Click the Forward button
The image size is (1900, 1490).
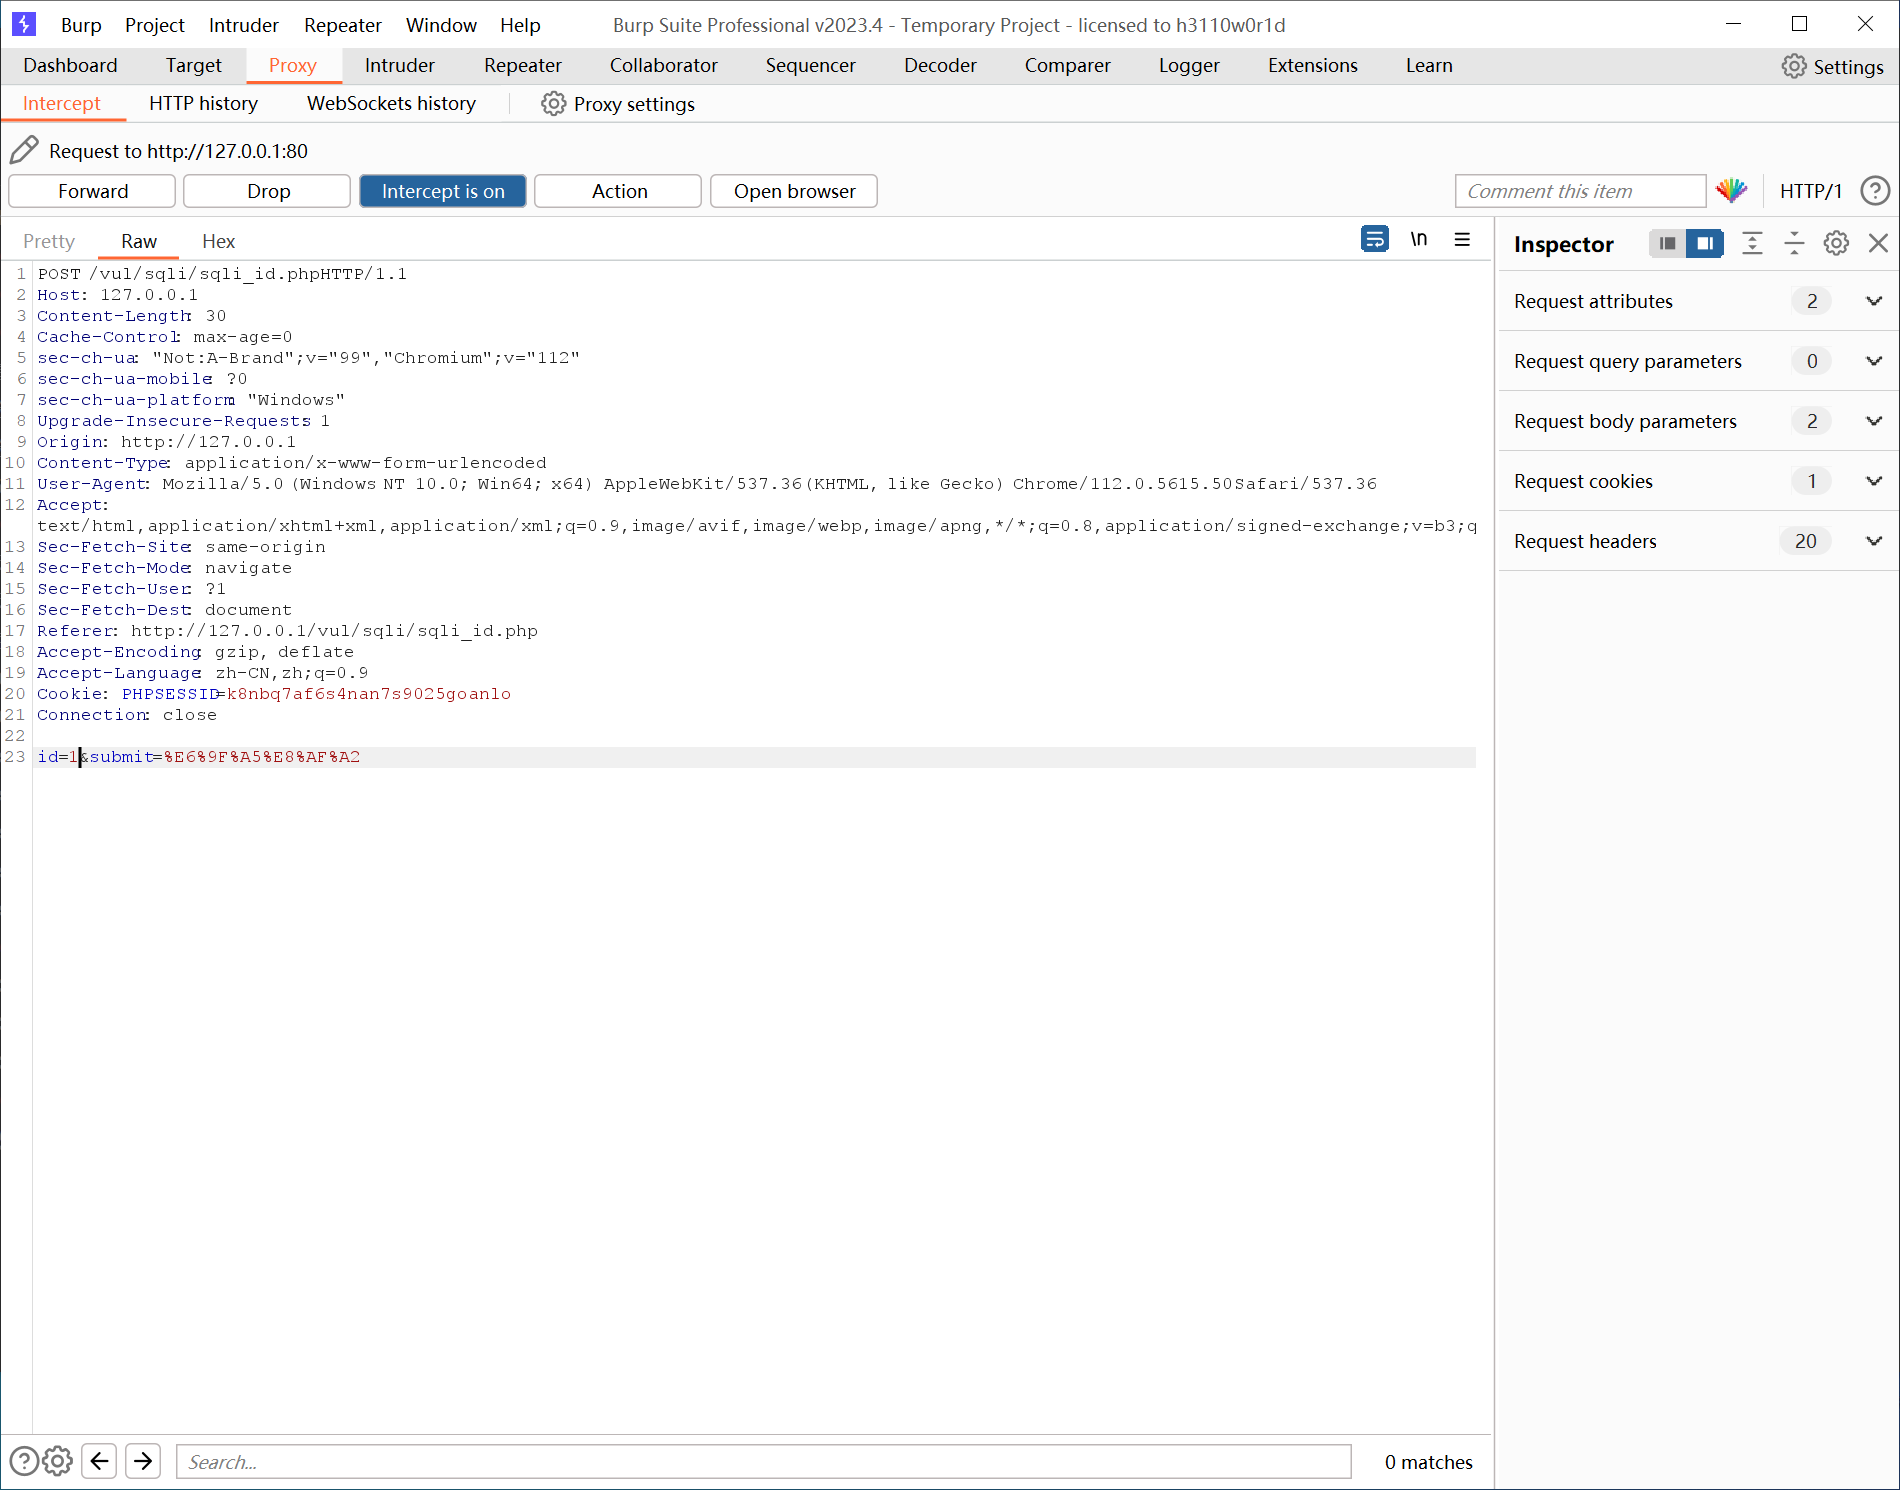(x=92, y=191)
